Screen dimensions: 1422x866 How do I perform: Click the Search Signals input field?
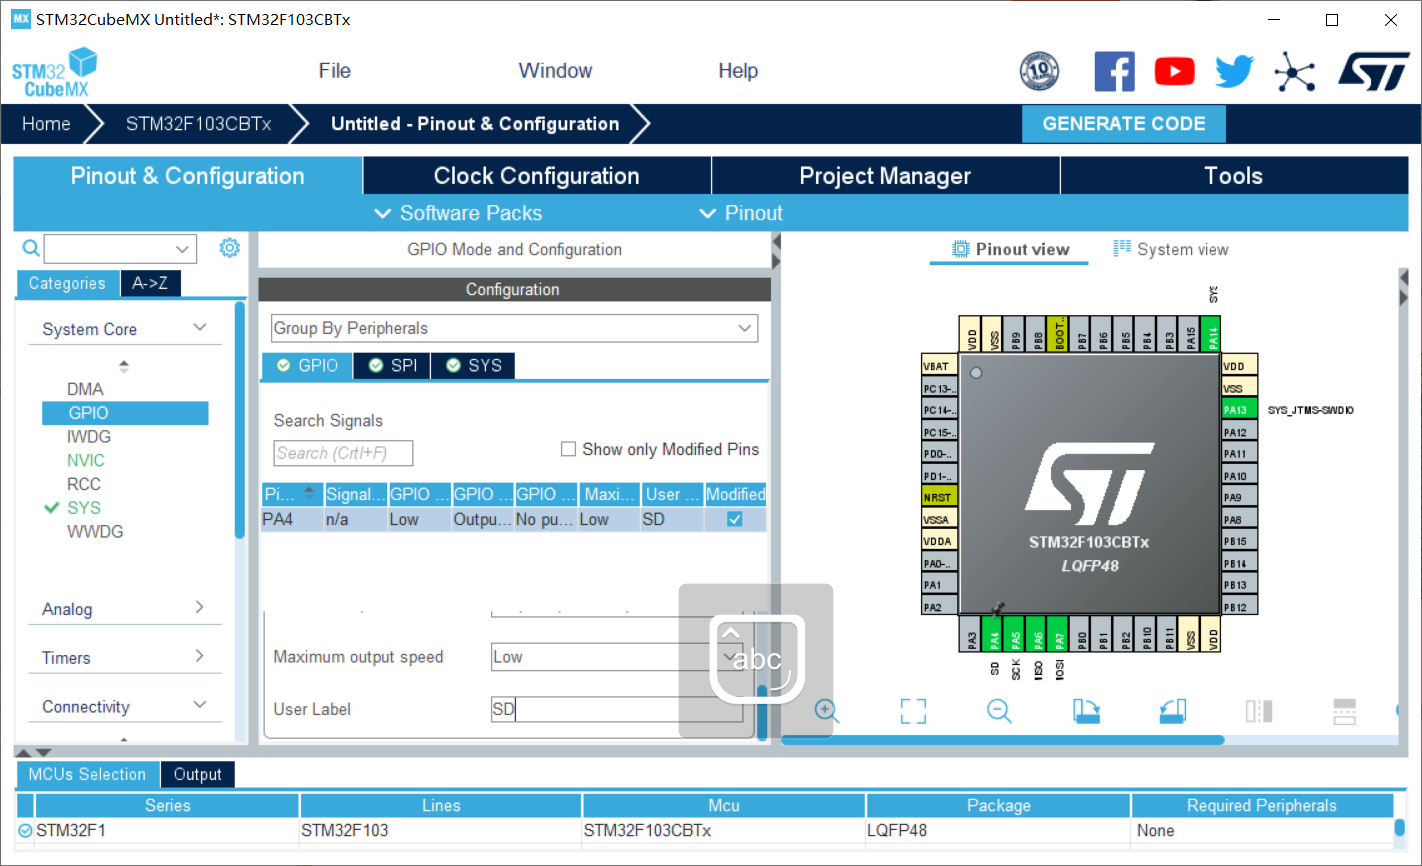click(343, 453)
